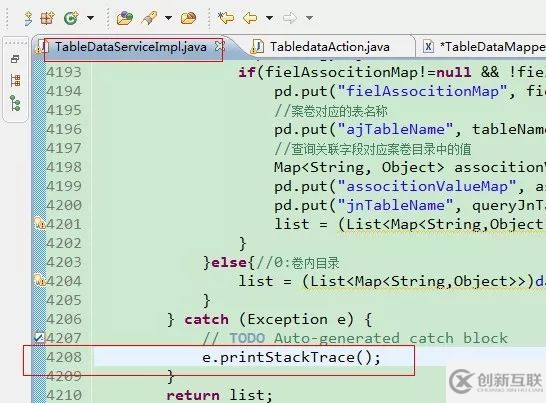
Task: Click the Open Type icon
Action: (125, 18)
